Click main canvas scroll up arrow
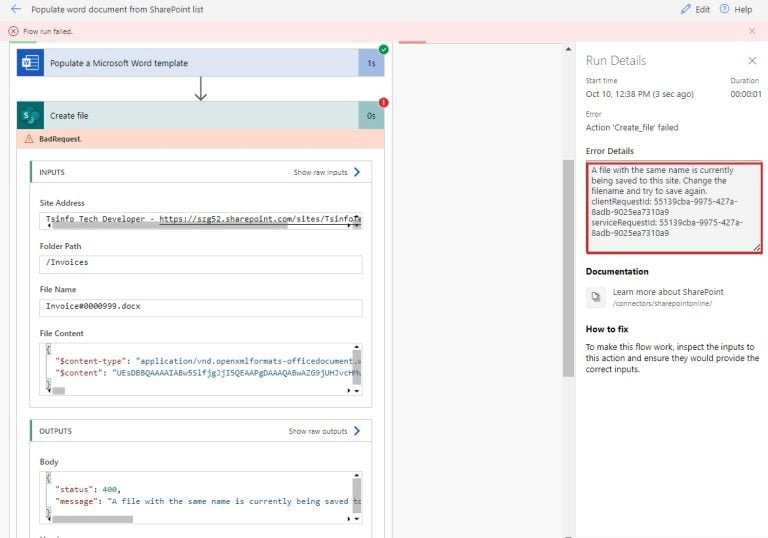768x538 pixels. click(x=568, y=49)
